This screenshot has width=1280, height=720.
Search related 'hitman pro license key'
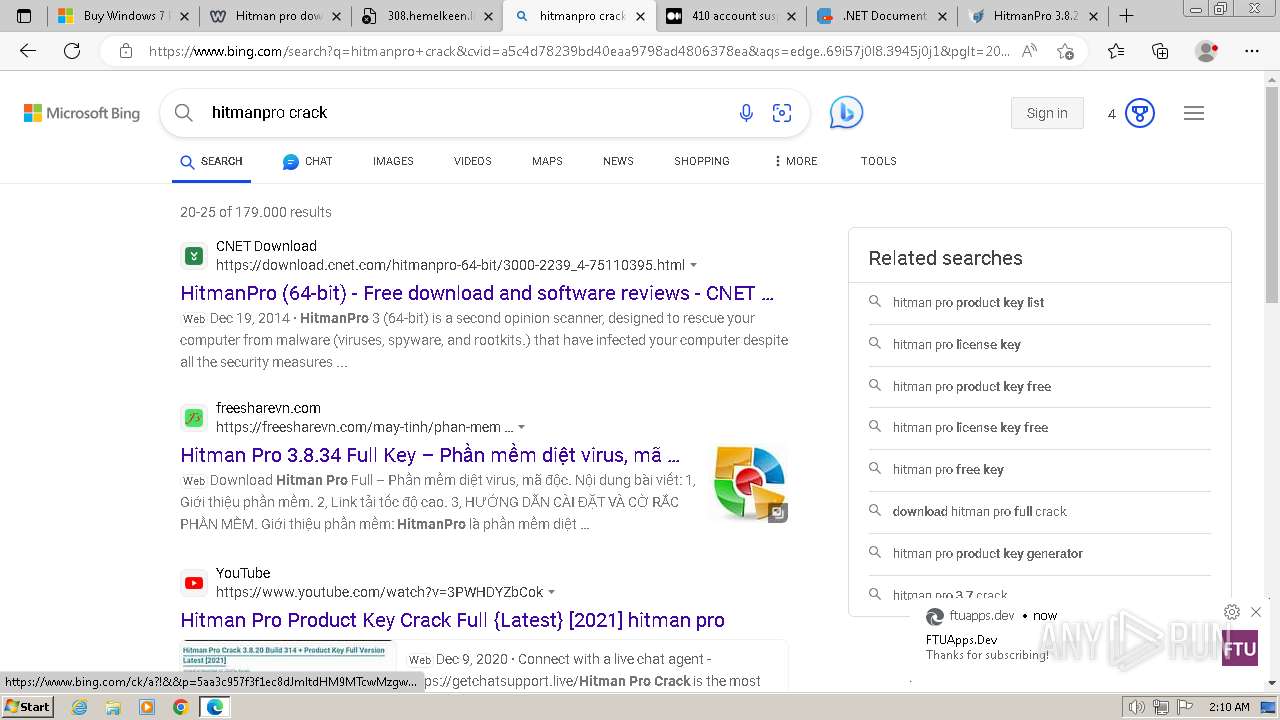957,344
